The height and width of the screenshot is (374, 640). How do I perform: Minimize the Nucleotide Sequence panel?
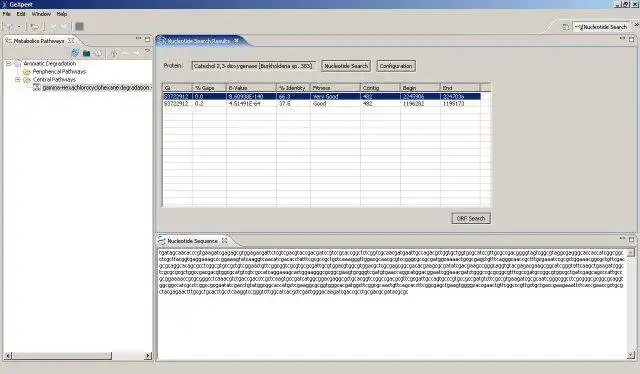[622, 238]
